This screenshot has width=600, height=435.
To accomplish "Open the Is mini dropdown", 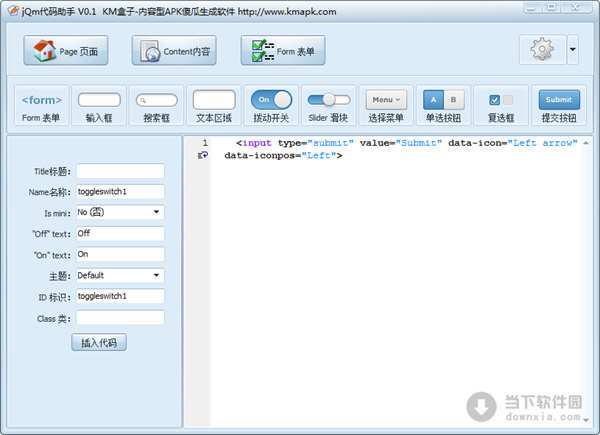I will click(x=120, y=212).
